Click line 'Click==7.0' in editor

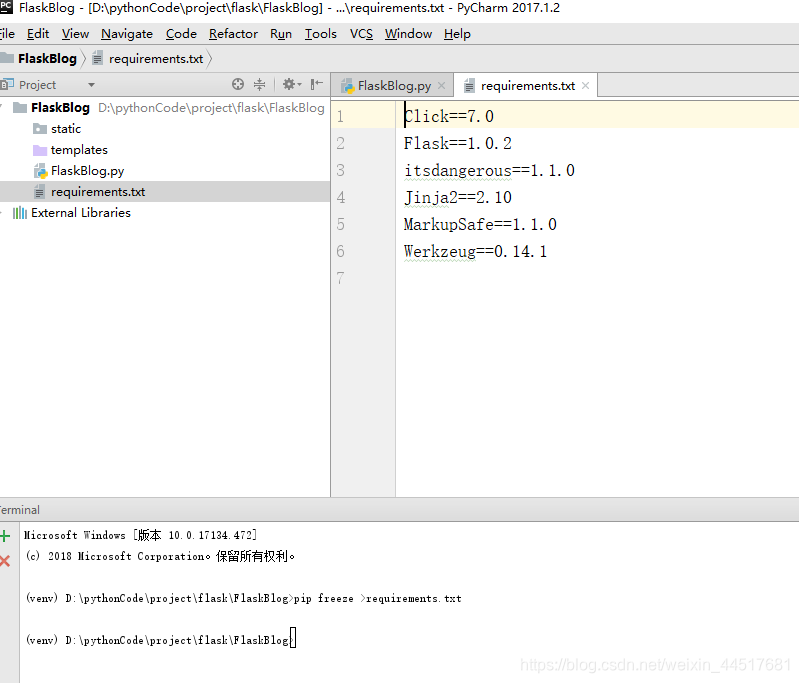pyautogui.click(x=449, y=116)
